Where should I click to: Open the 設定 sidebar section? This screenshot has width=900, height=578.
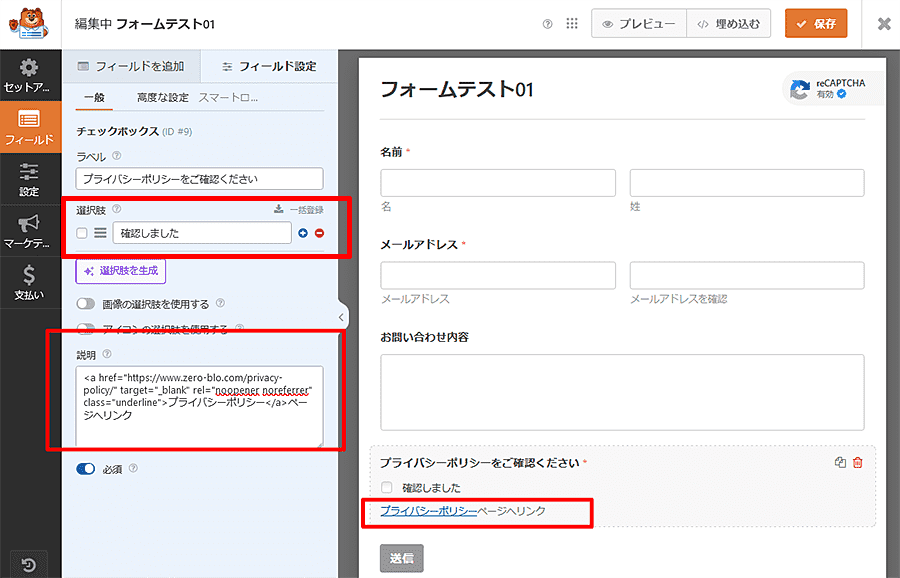[29, 179]
